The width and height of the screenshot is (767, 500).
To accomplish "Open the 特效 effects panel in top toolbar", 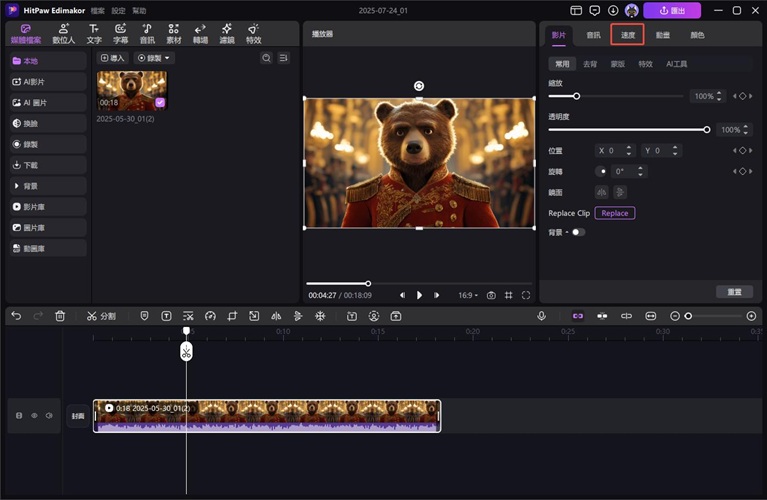I will [253, 34].
